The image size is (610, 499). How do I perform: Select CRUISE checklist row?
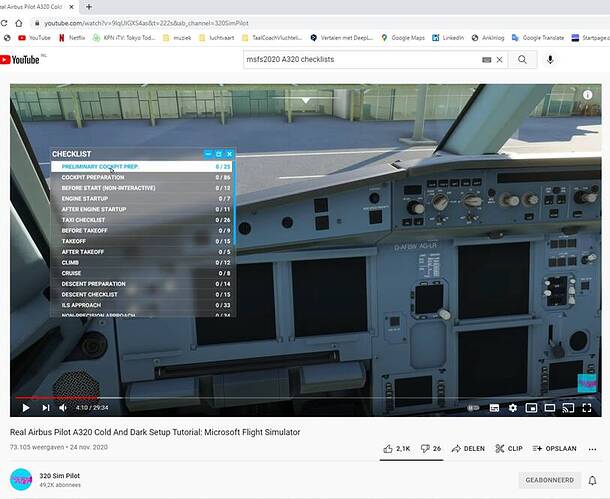click(142, 273)
